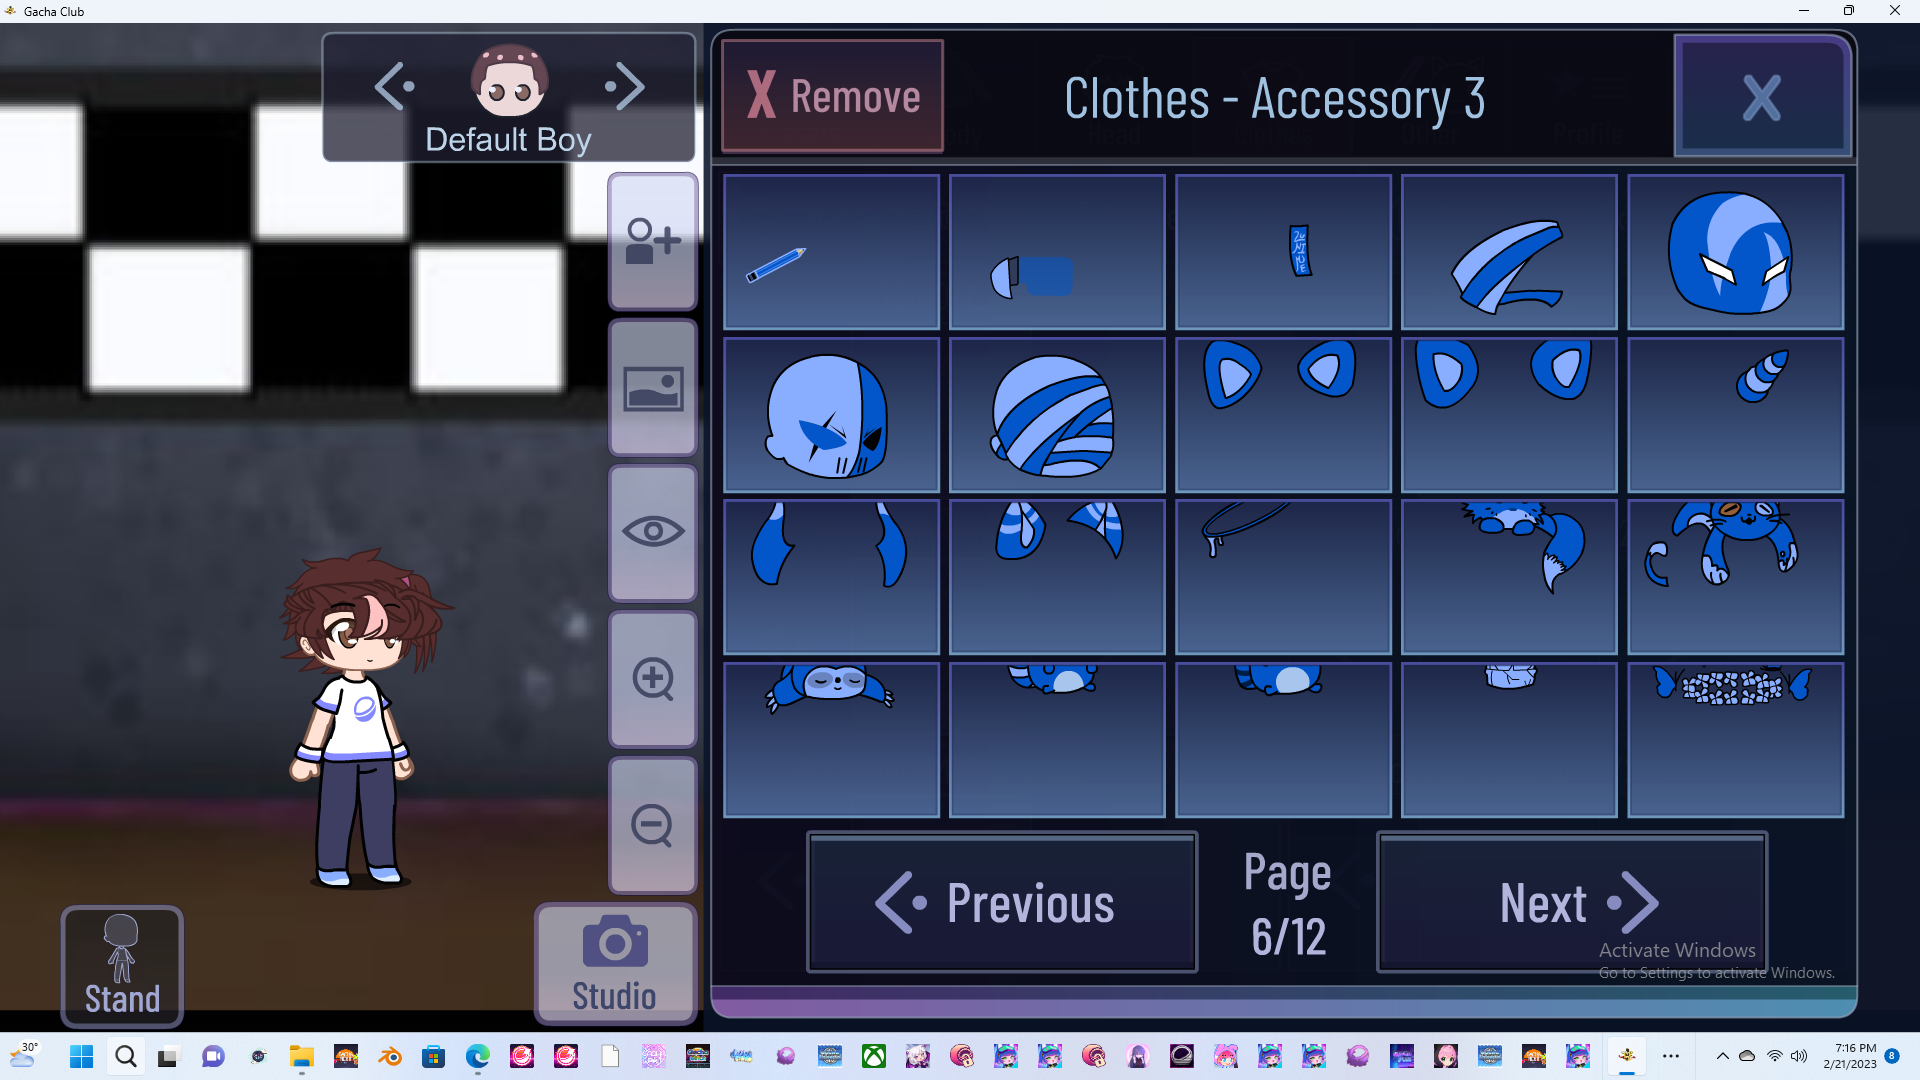Toggle the blue pencil accessory thumbnail
The image size is (1920, 1080).
[x=831, y=252]
